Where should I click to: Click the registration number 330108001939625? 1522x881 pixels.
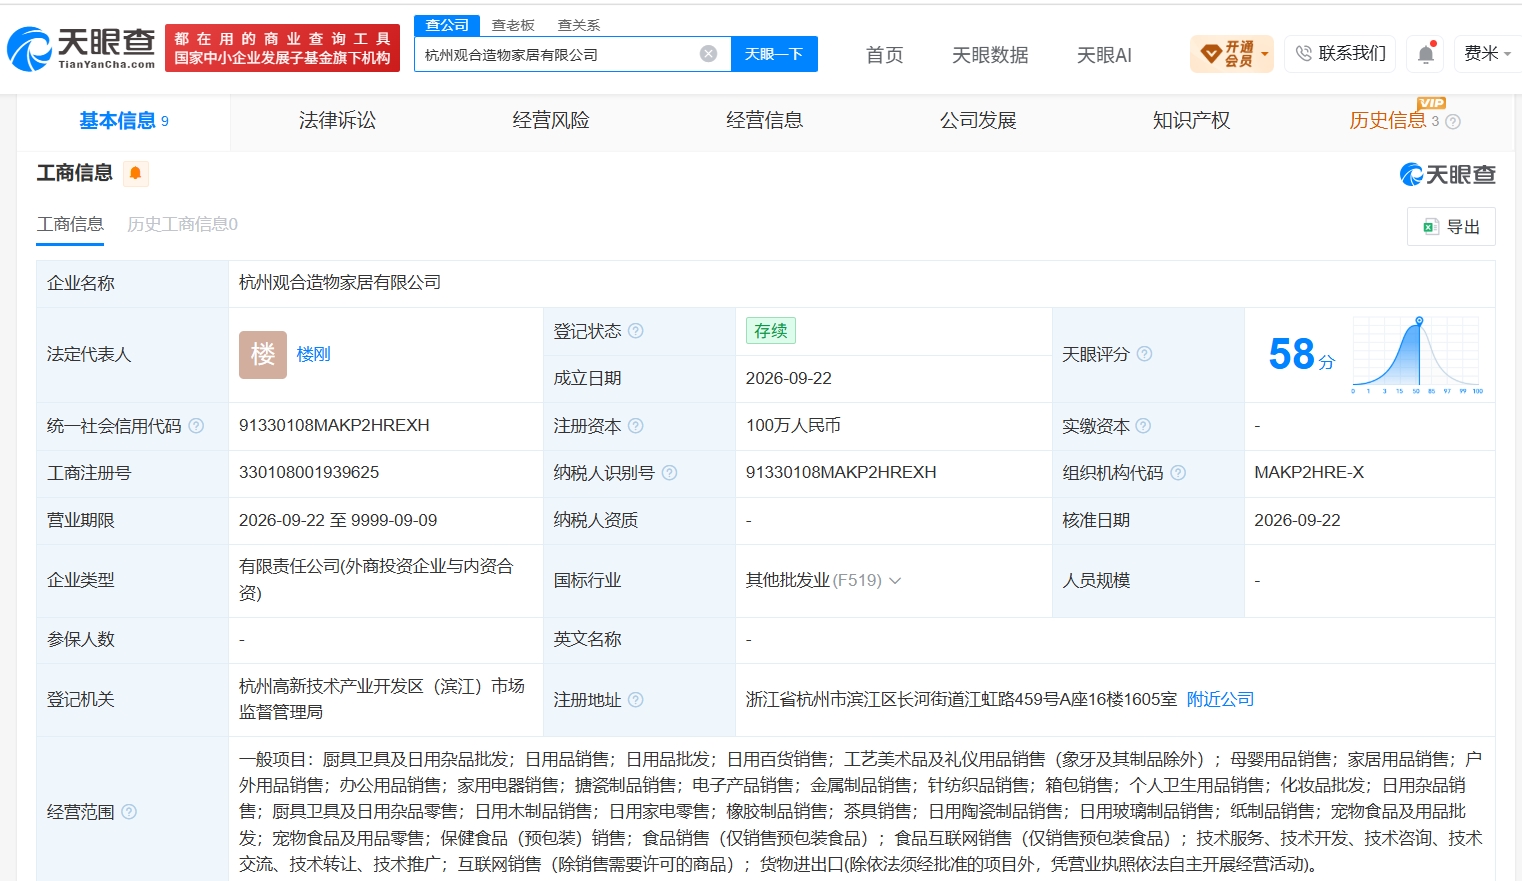pyautogui.click(x=309, y=473)
